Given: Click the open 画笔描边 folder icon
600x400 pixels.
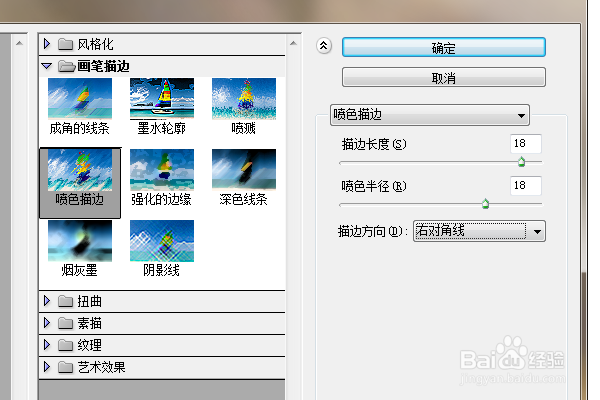Looking at the screenshot, I should pyautogui.click(x=67, y=67).
